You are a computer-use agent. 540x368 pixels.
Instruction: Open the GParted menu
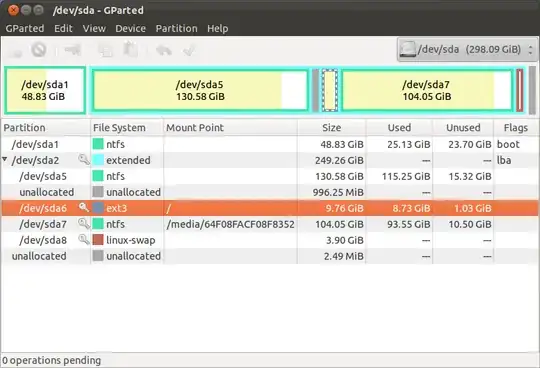25,28
